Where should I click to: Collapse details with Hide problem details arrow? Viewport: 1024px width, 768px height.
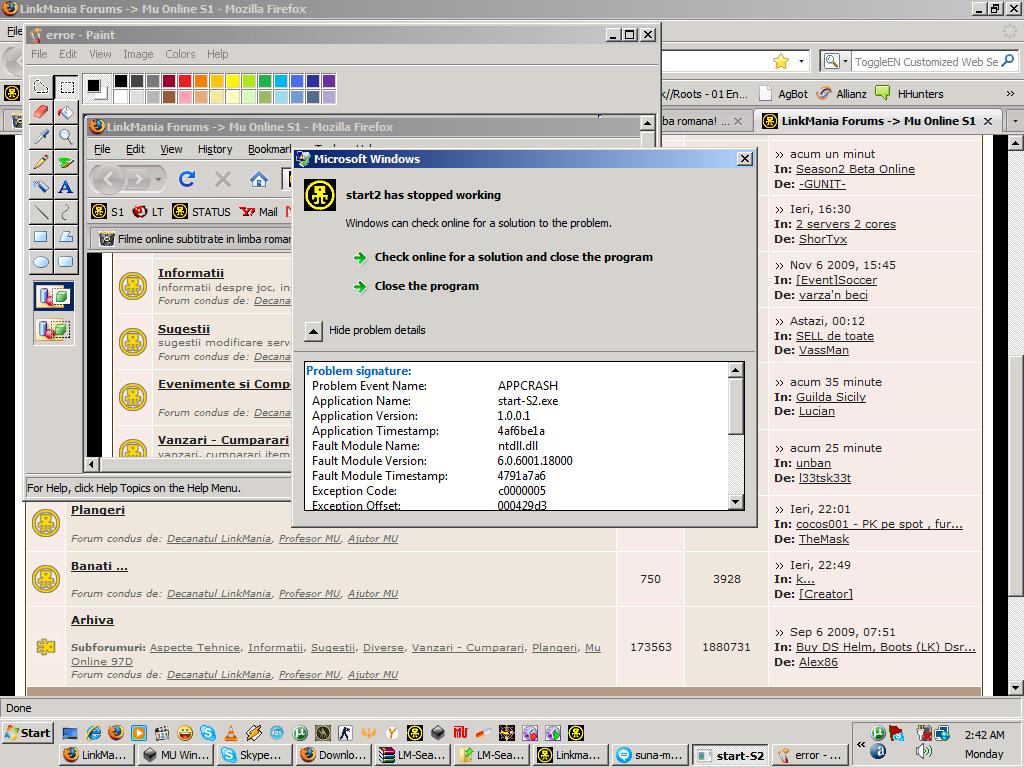click(x=313, y=331)
